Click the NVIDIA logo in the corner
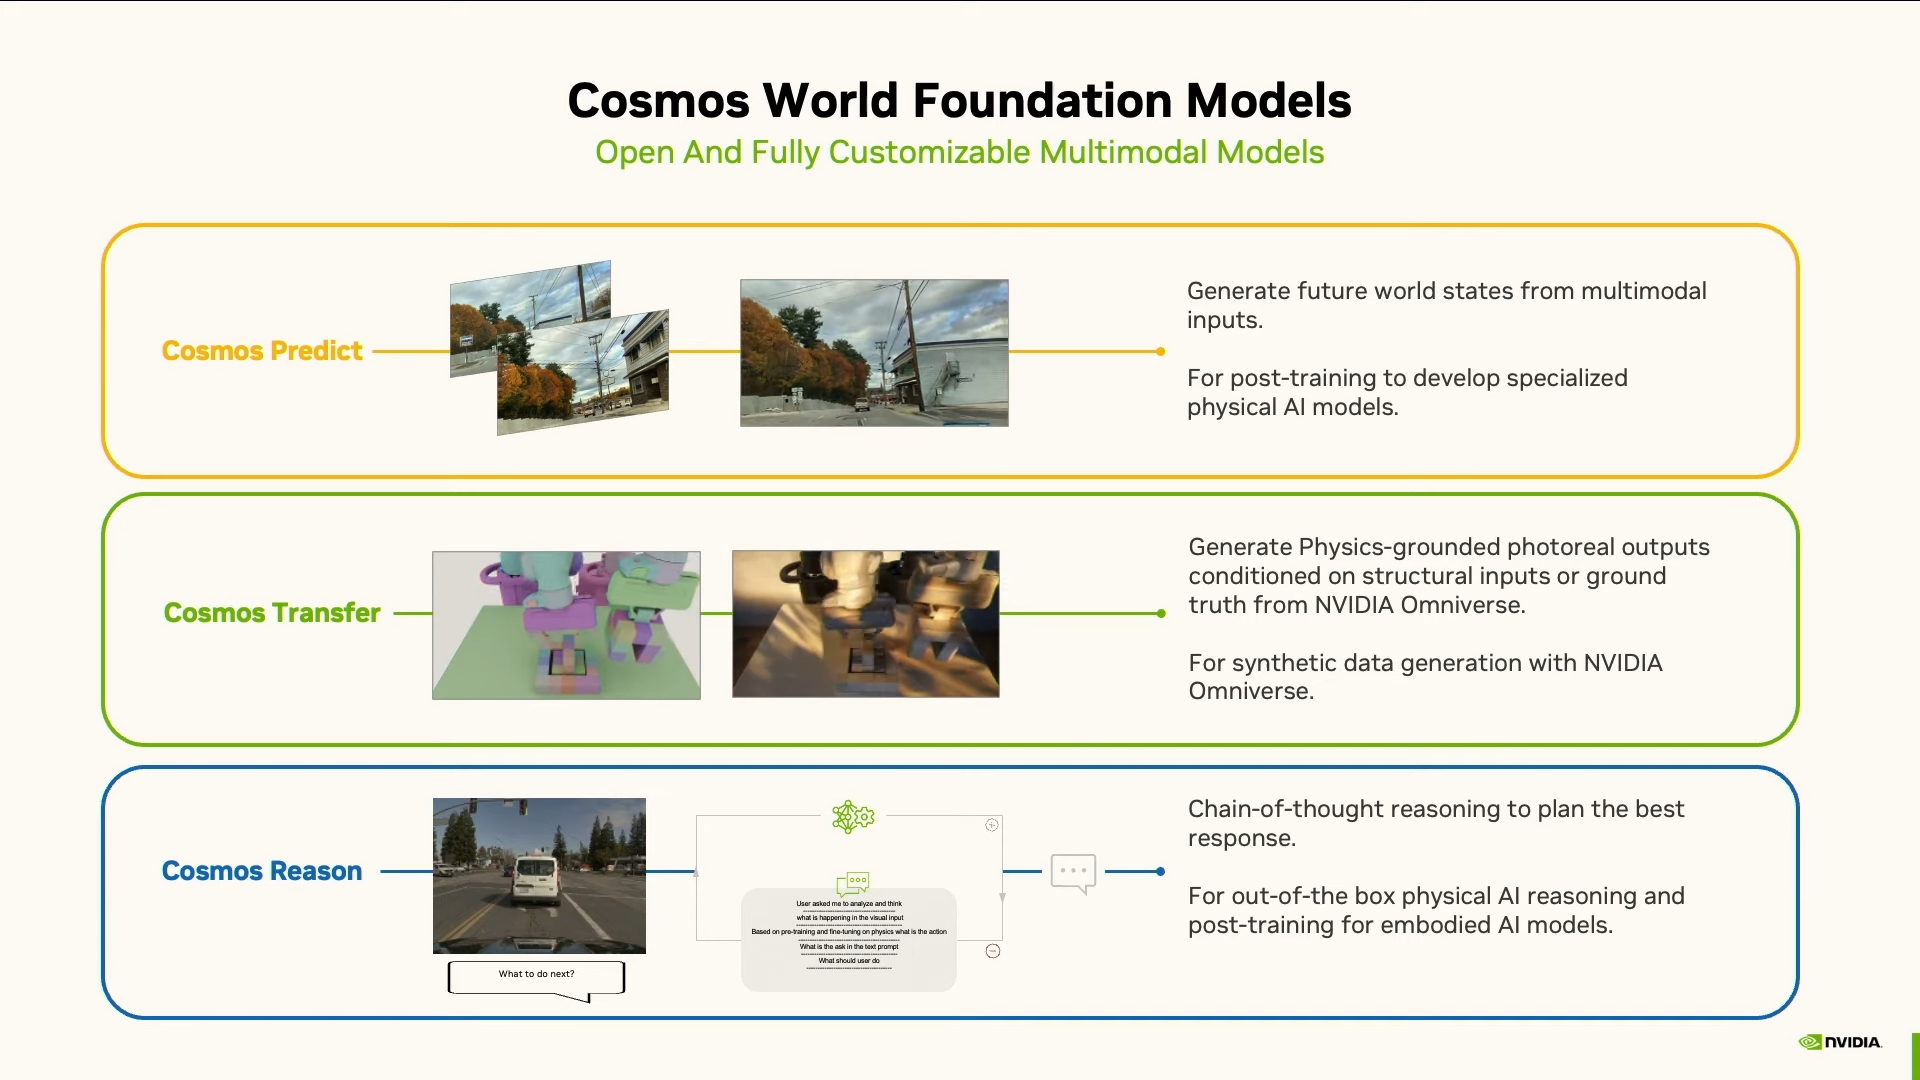This screenshot has width=1920, height=1080. click(x=1840, y=1042)
